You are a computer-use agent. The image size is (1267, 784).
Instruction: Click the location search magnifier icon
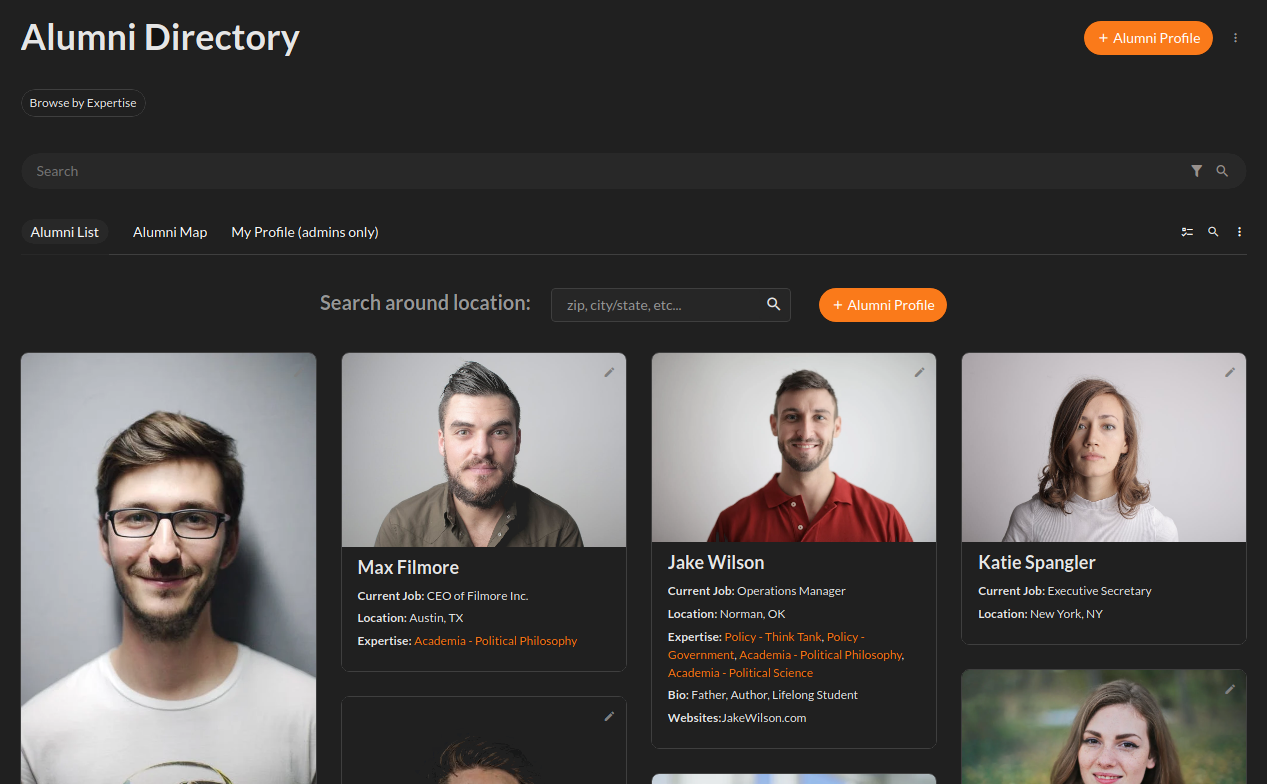(x=774, y=304)
